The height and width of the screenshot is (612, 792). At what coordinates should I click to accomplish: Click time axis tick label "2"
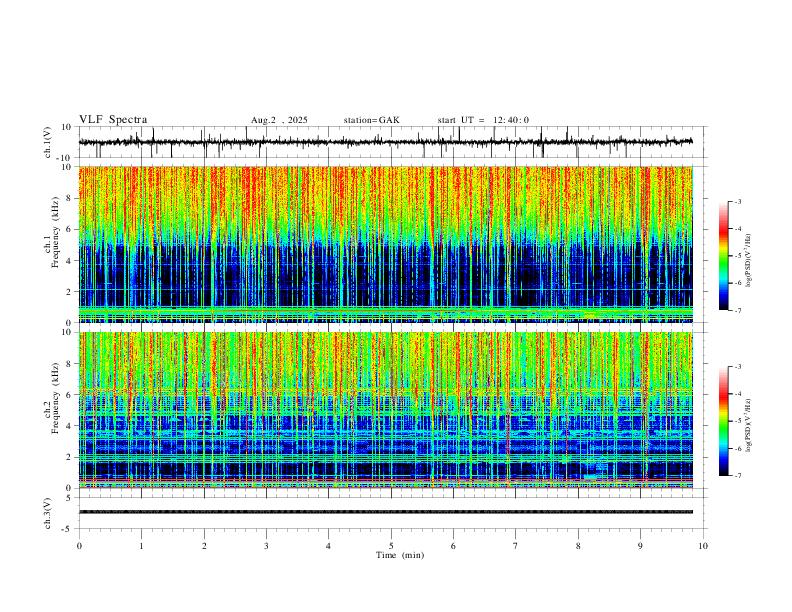[204, 546]
